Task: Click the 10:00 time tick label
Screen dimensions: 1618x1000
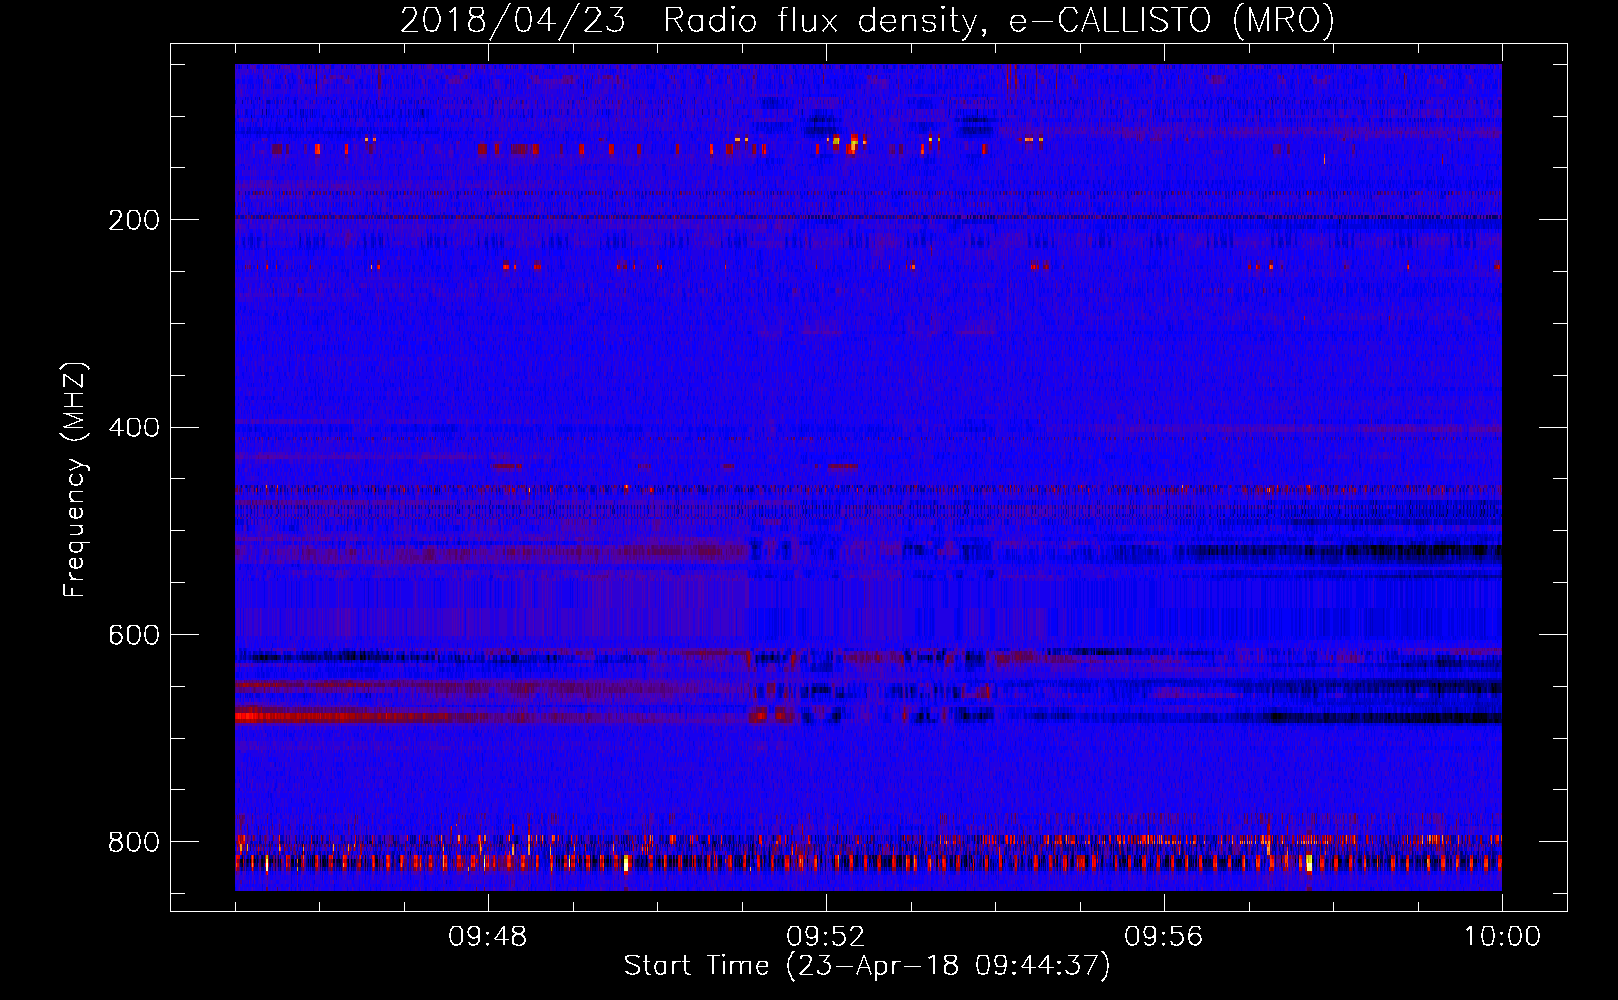Action: click(1502, 937)
